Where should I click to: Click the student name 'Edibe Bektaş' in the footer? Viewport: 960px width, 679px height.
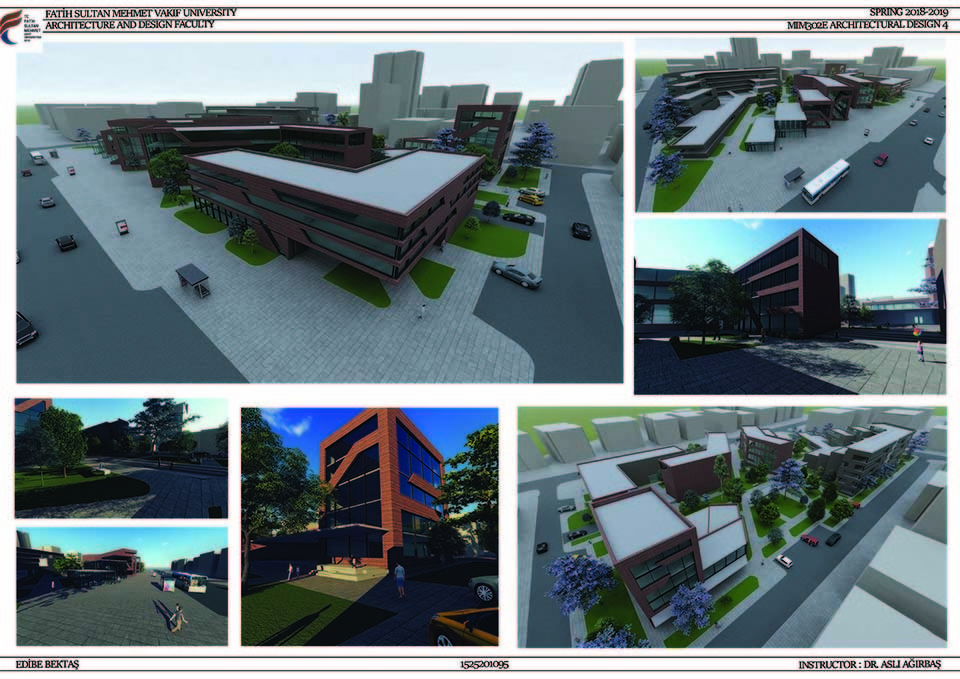[50, 664]
